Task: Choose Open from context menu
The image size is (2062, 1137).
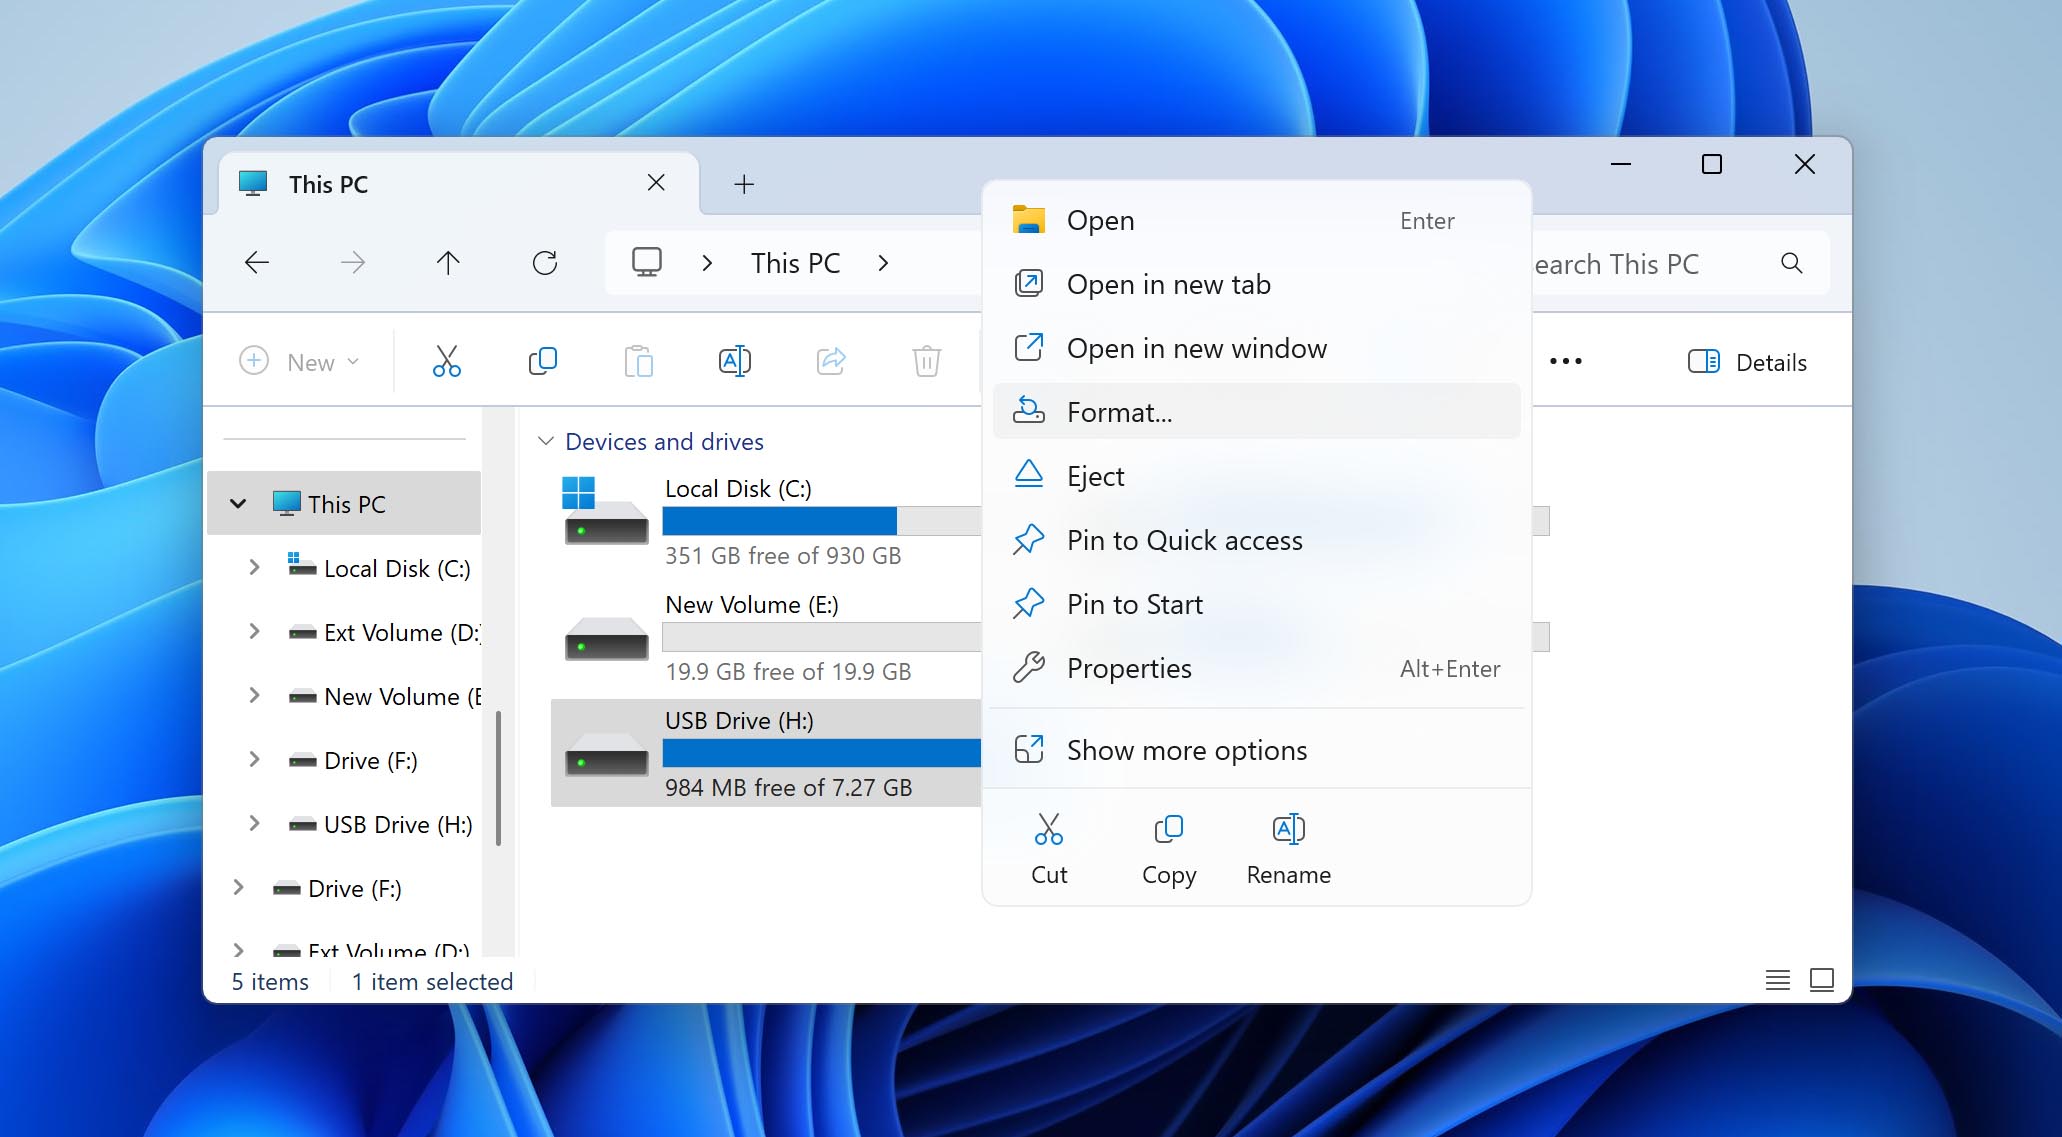Action: [1256, 220]
